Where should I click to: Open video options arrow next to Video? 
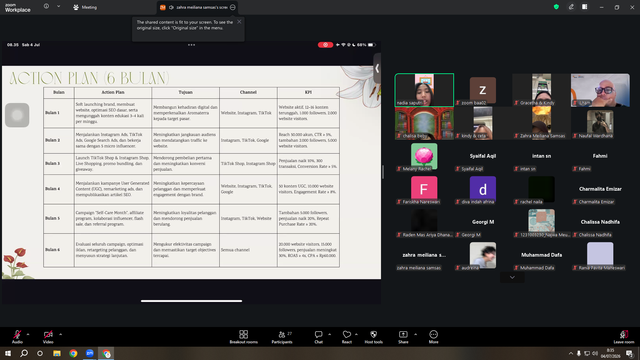coord(60,334)
